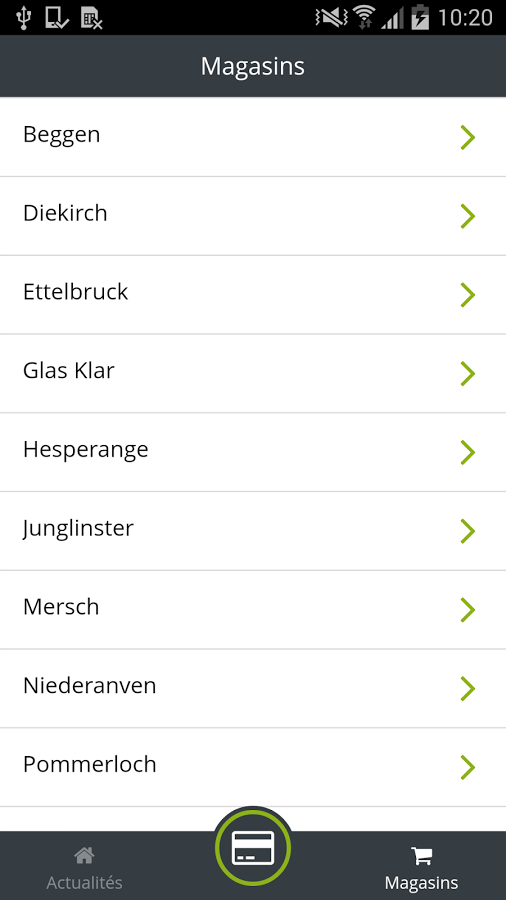The width and height of the screenshot is (506, 900).
Task: Tap the shopping cart icon
Action: click(422, 856)
